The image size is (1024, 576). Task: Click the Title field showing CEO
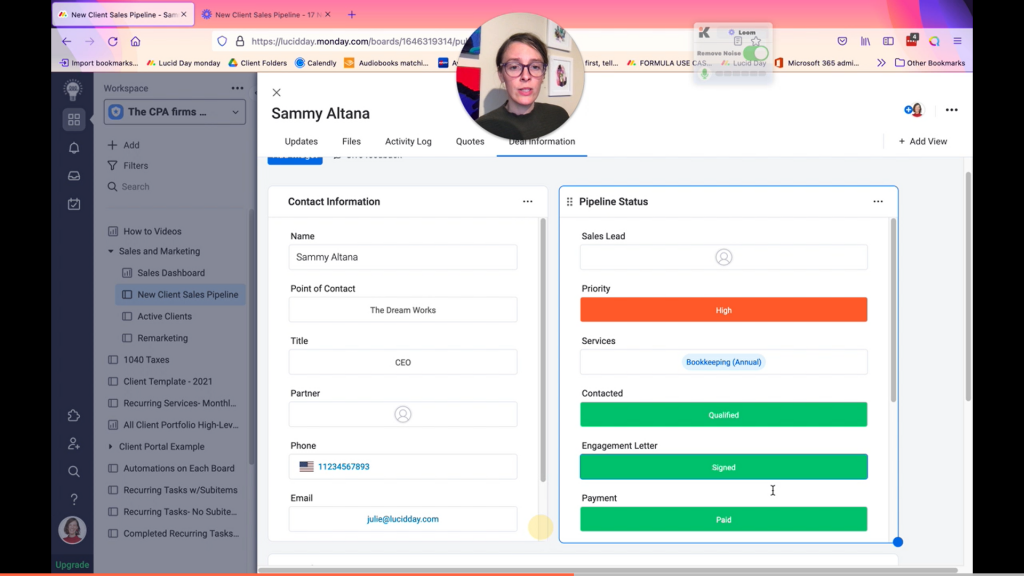[403, 362]
